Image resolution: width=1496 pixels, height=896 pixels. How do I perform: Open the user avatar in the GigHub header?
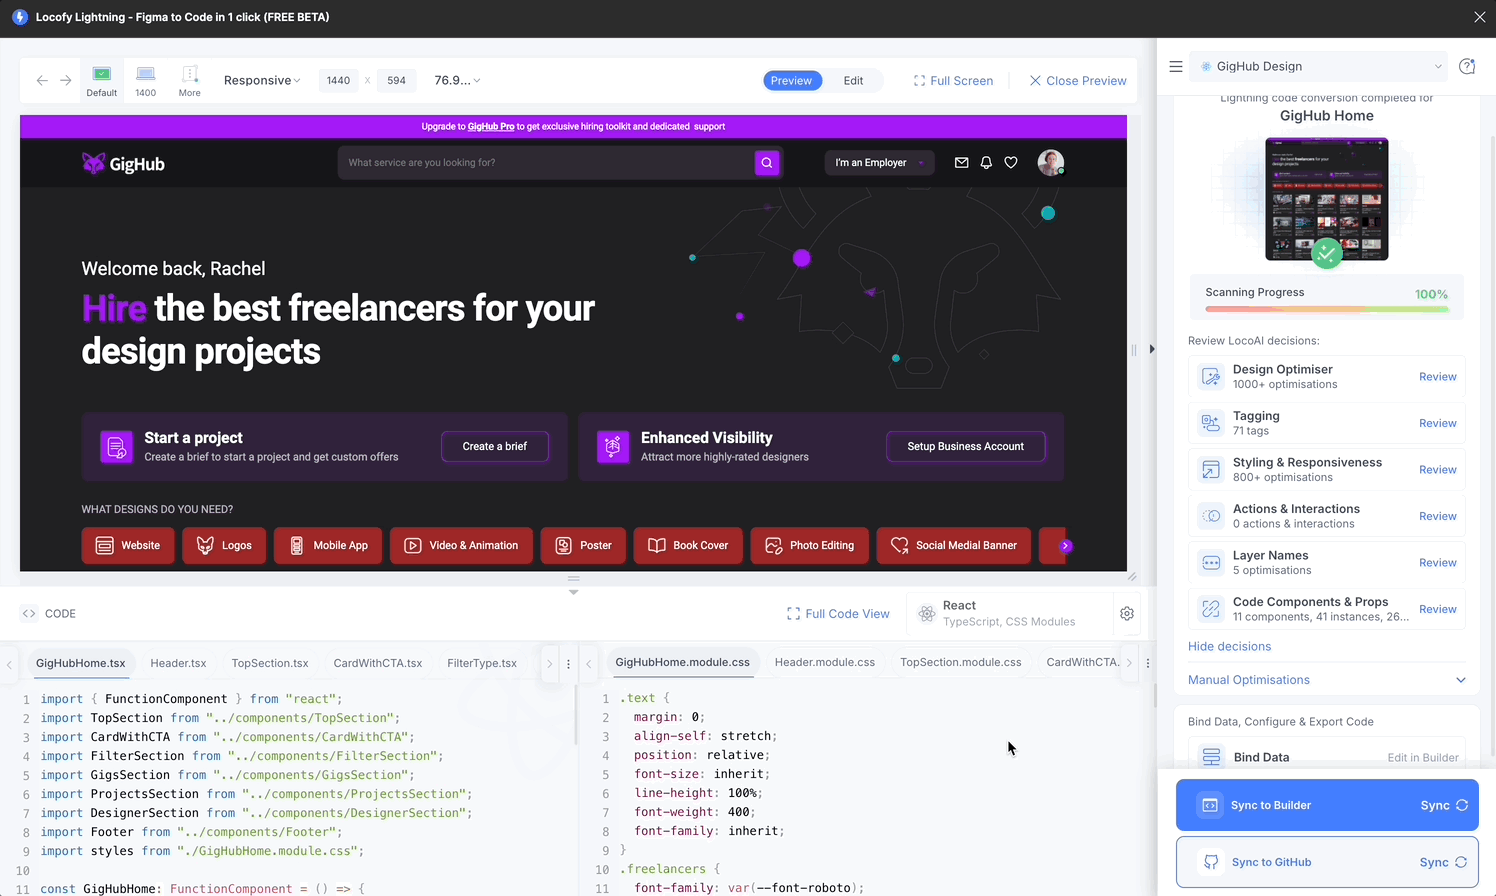(1050, 163)
